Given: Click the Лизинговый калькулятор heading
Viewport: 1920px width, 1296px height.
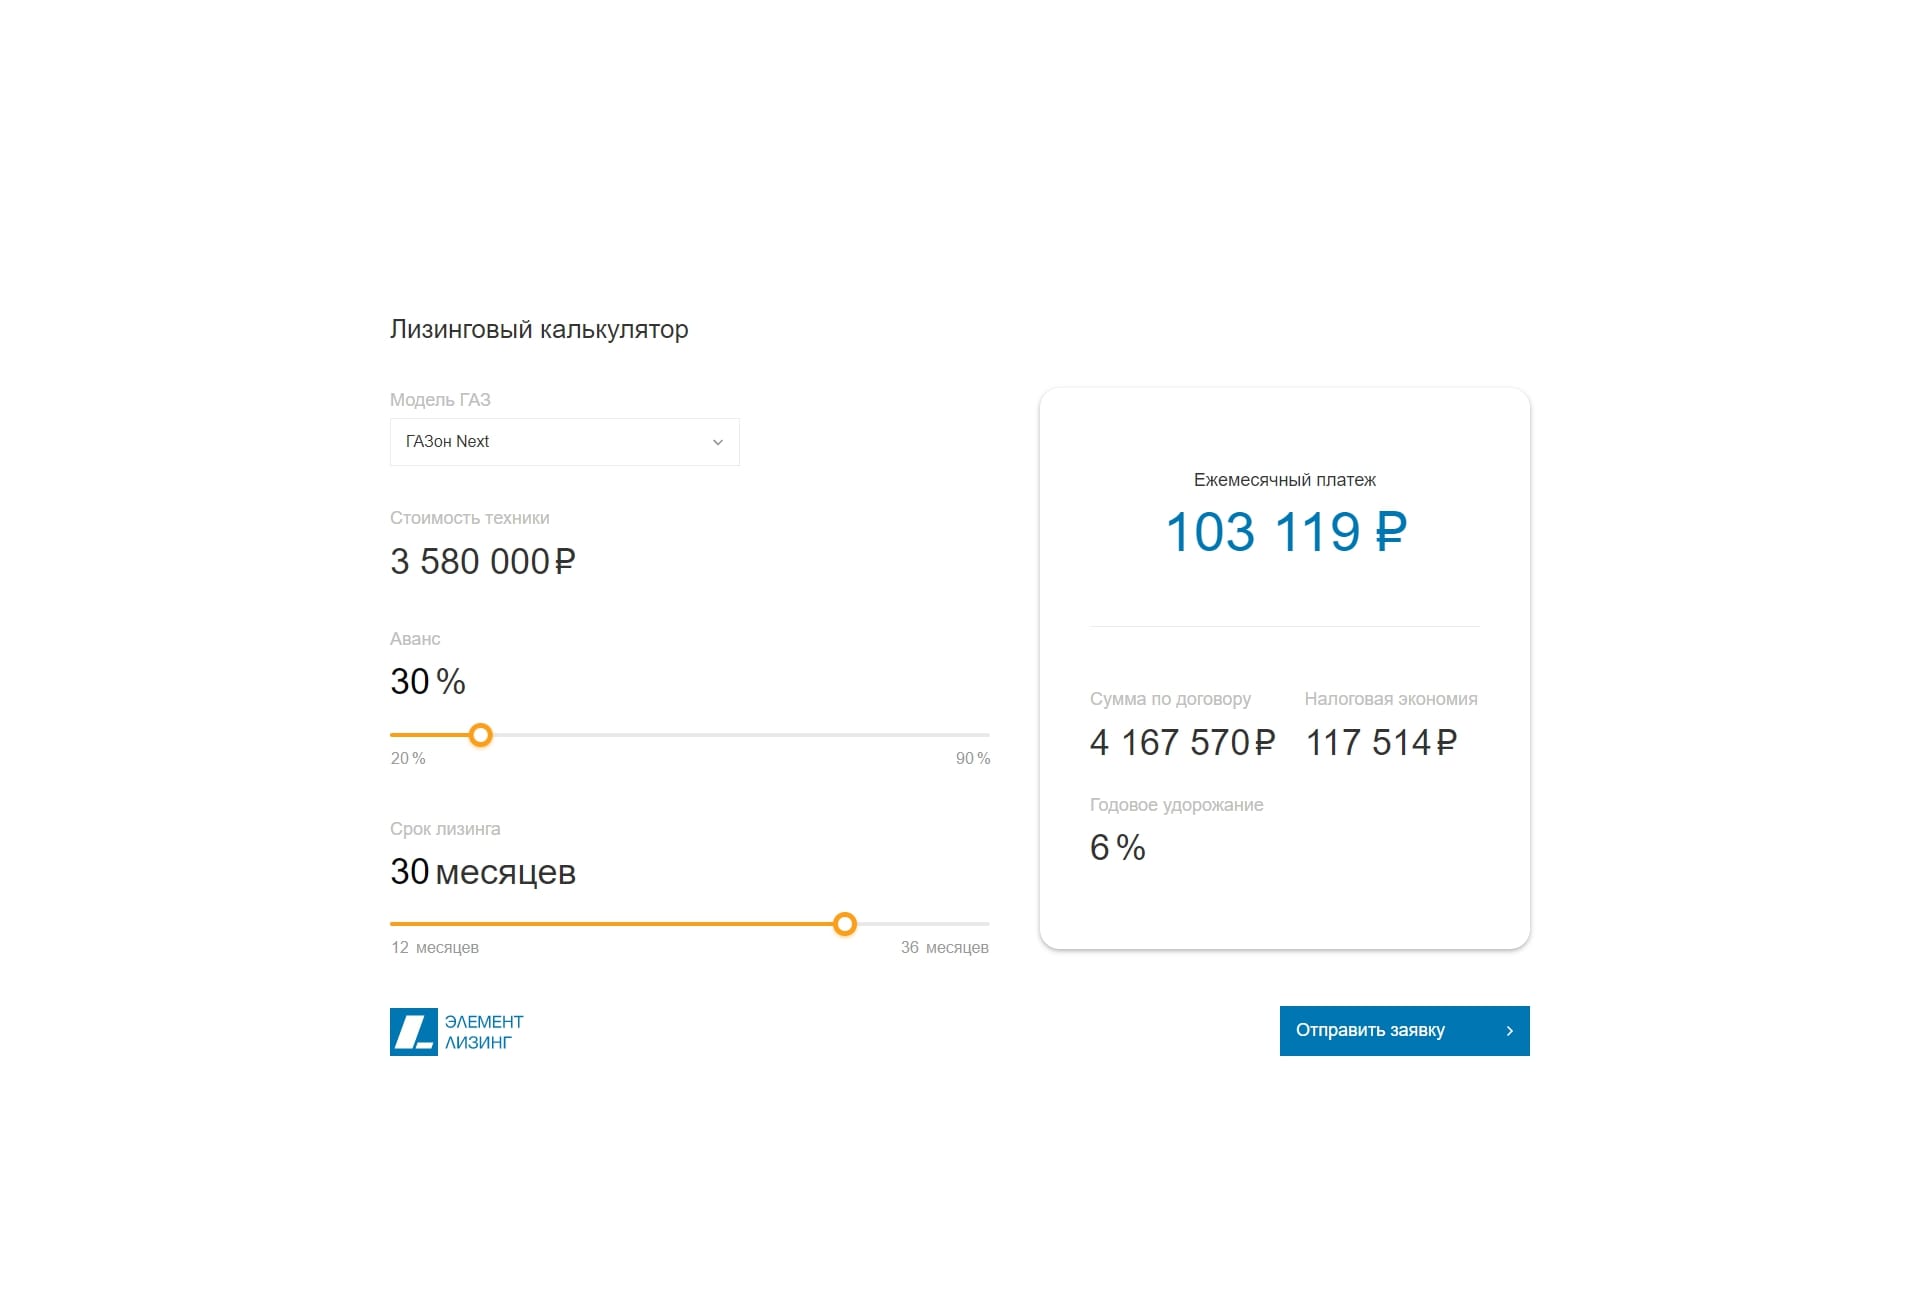Looking at the screenshot, I should click(x=539, y=329).
